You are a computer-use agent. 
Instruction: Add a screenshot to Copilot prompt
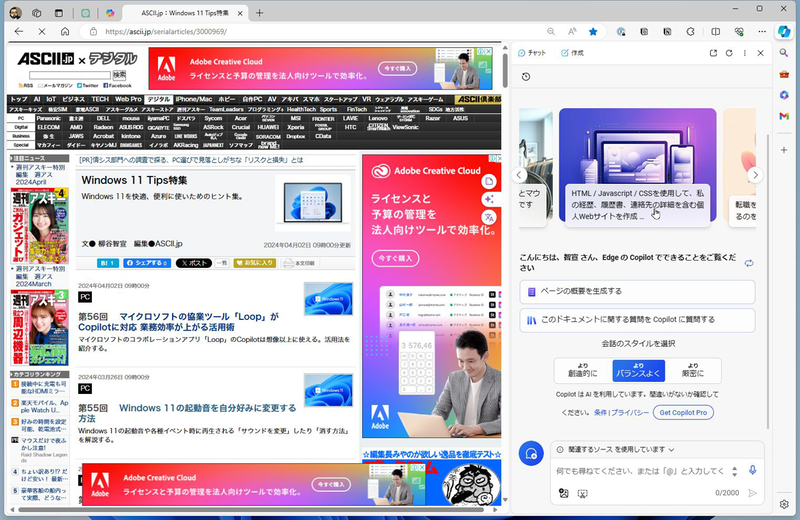(x=583, y=493)
